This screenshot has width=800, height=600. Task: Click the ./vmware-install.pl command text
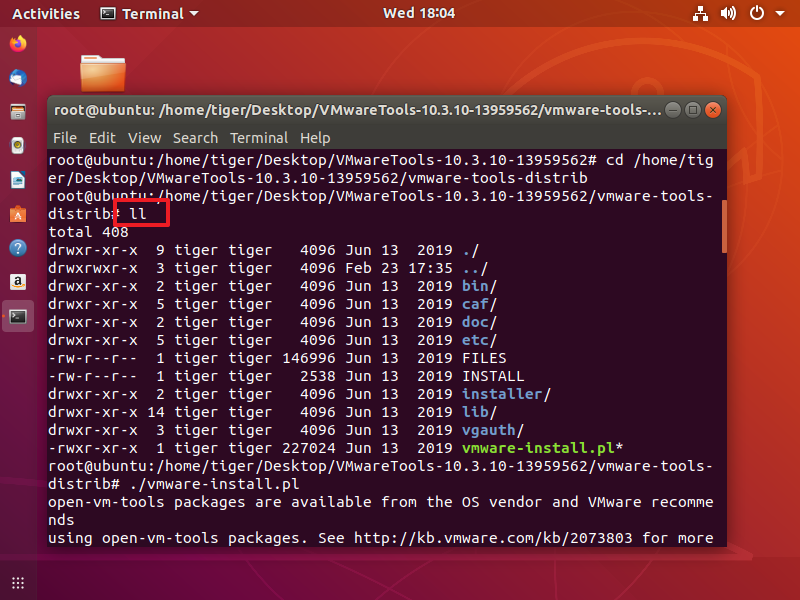pos(214,484)
